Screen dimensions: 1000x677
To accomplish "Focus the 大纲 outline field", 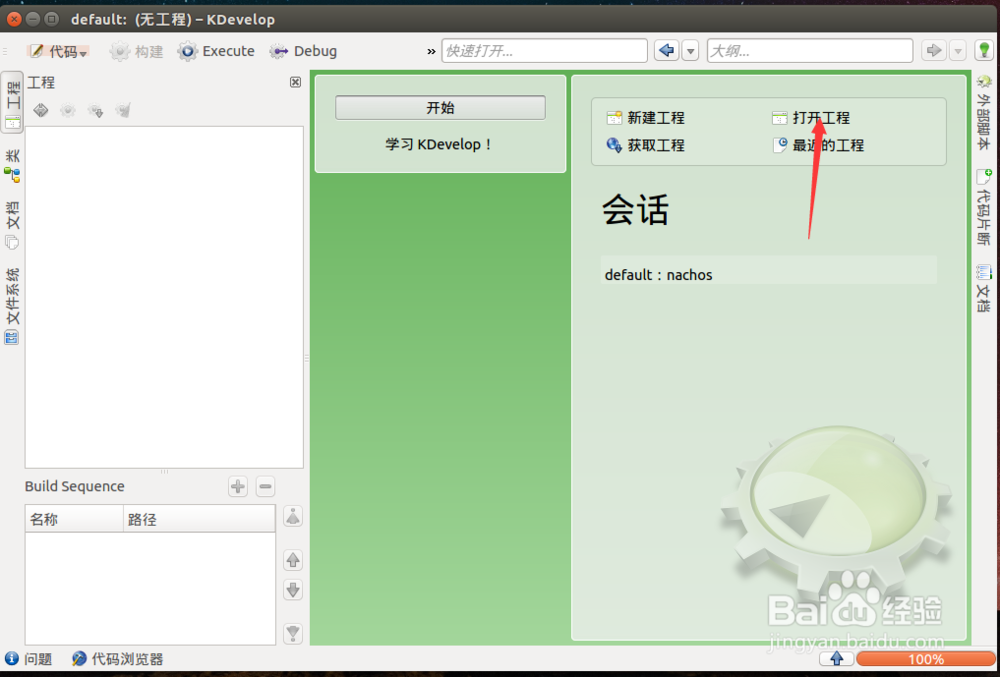I will coord(809,51).
